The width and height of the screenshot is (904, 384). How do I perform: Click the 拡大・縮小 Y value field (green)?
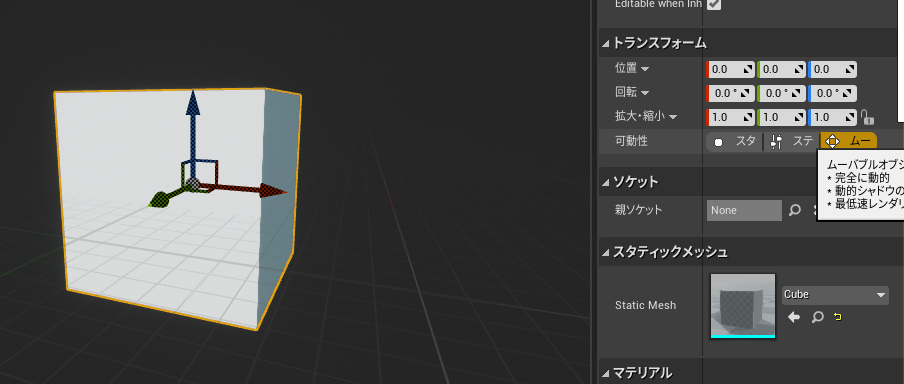[781, 117]
